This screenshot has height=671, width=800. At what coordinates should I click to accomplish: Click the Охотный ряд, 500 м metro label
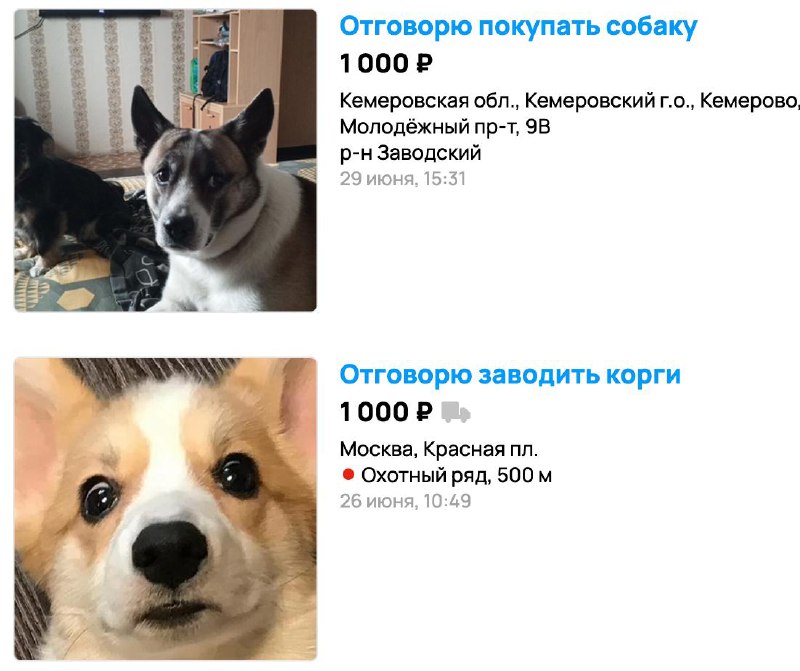456,475
